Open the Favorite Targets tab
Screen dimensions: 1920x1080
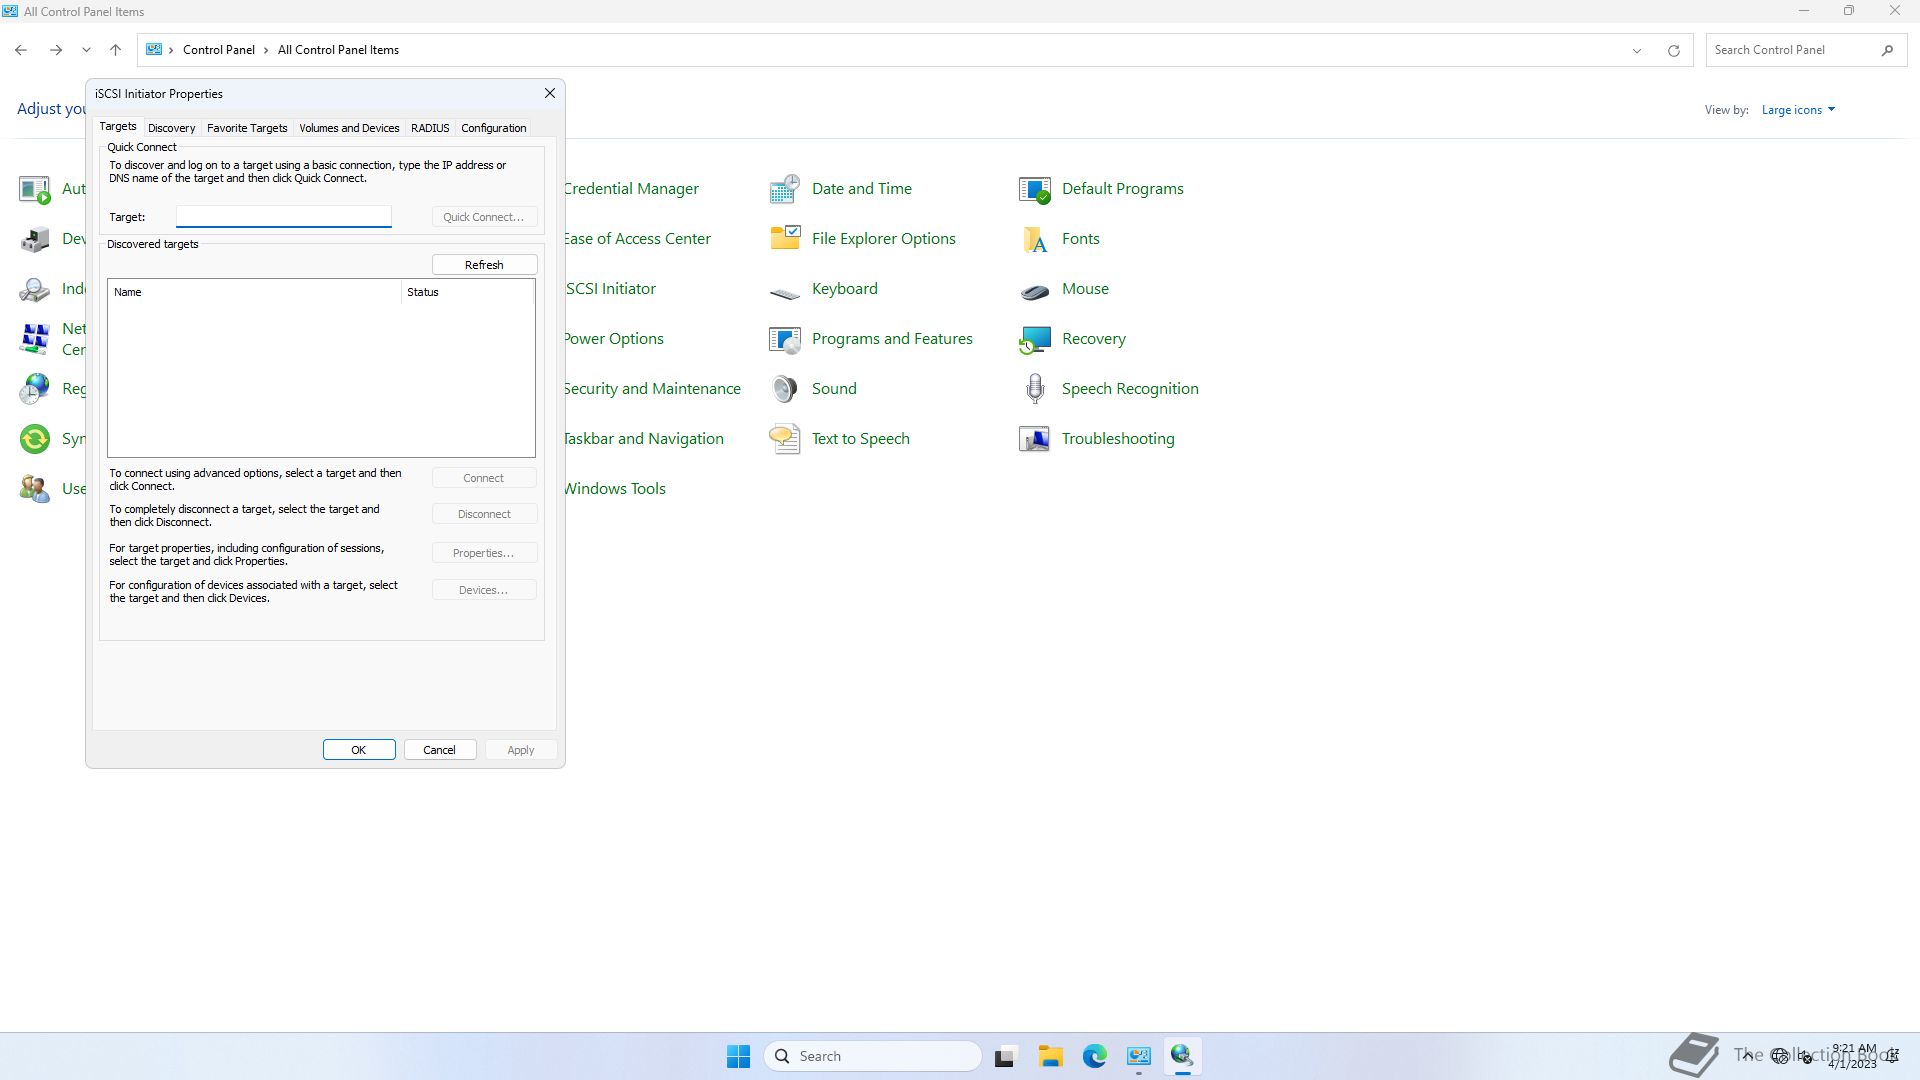(x=247, y=128)
